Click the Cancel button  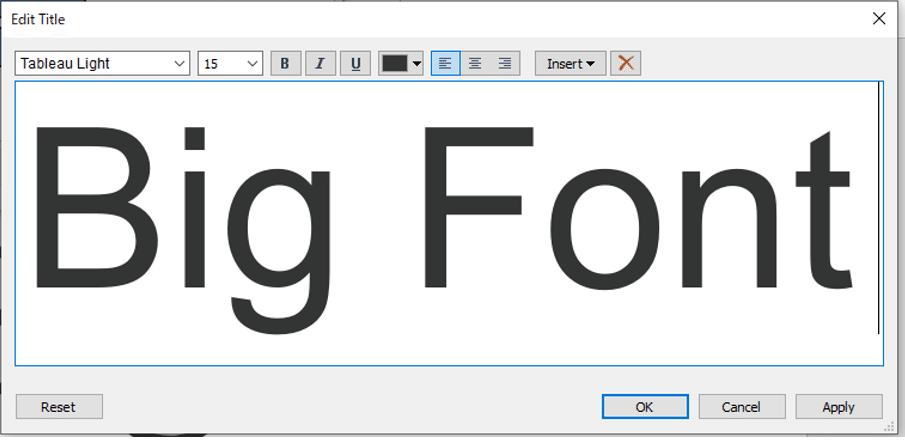742,407
